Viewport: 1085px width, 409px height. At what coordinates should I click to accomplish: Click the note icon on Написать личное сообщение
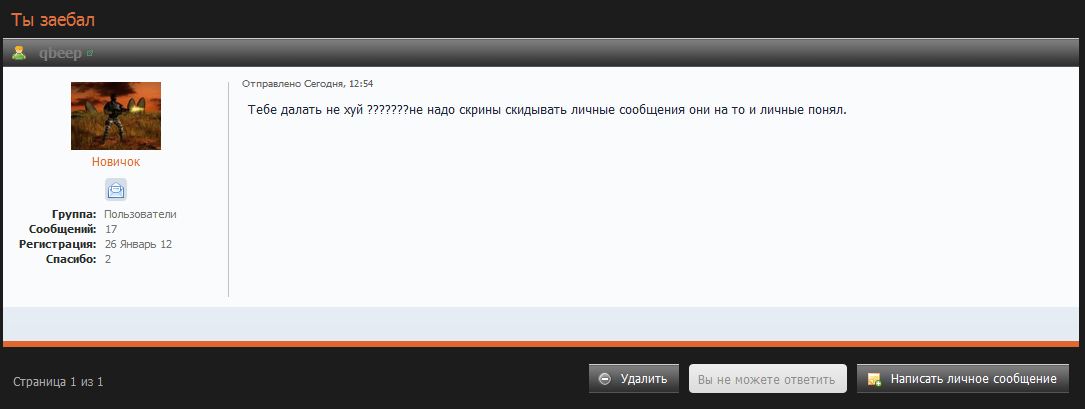point(874,379)
